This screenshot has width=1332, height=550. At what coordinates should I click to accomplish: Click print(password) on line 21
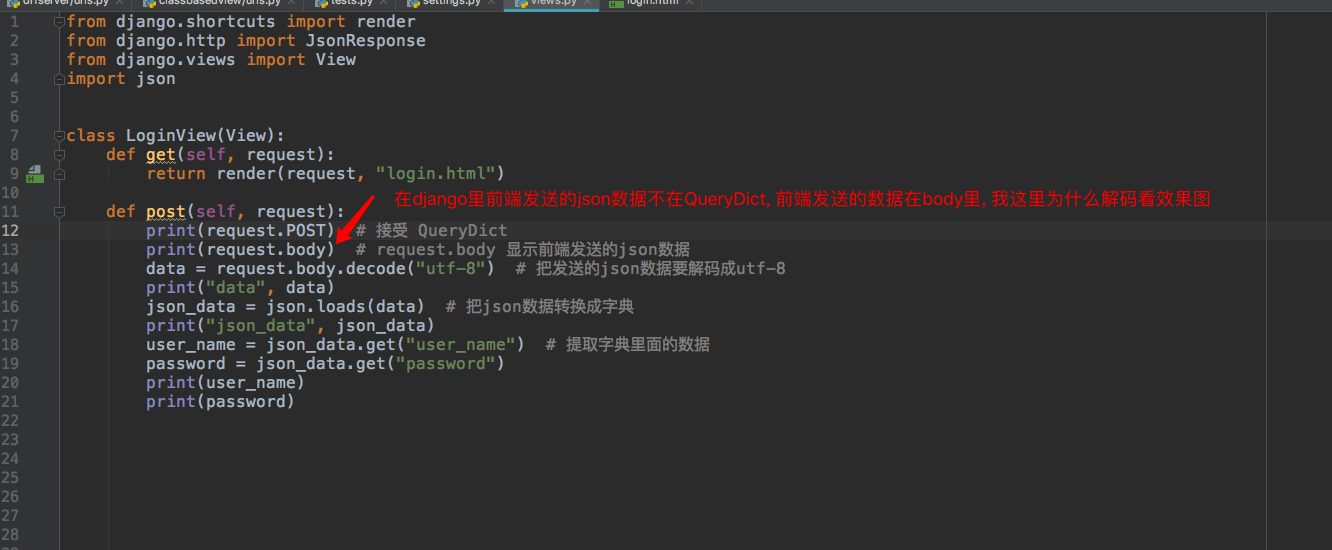[220, 401]
